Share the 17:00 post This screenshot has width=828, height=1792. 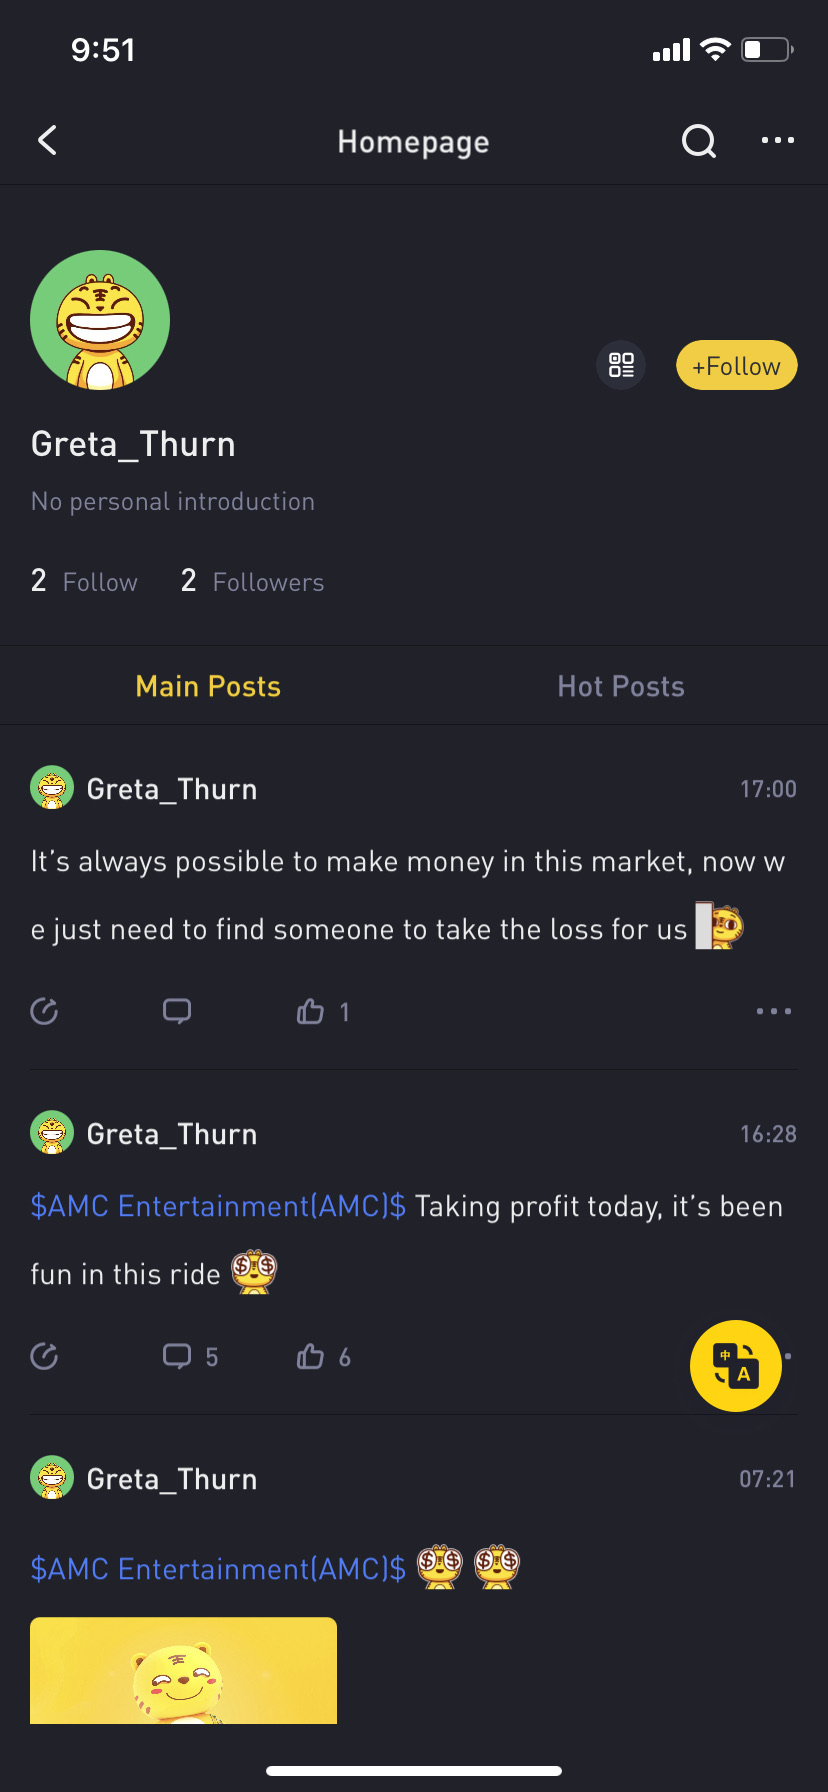point(45,1012)
